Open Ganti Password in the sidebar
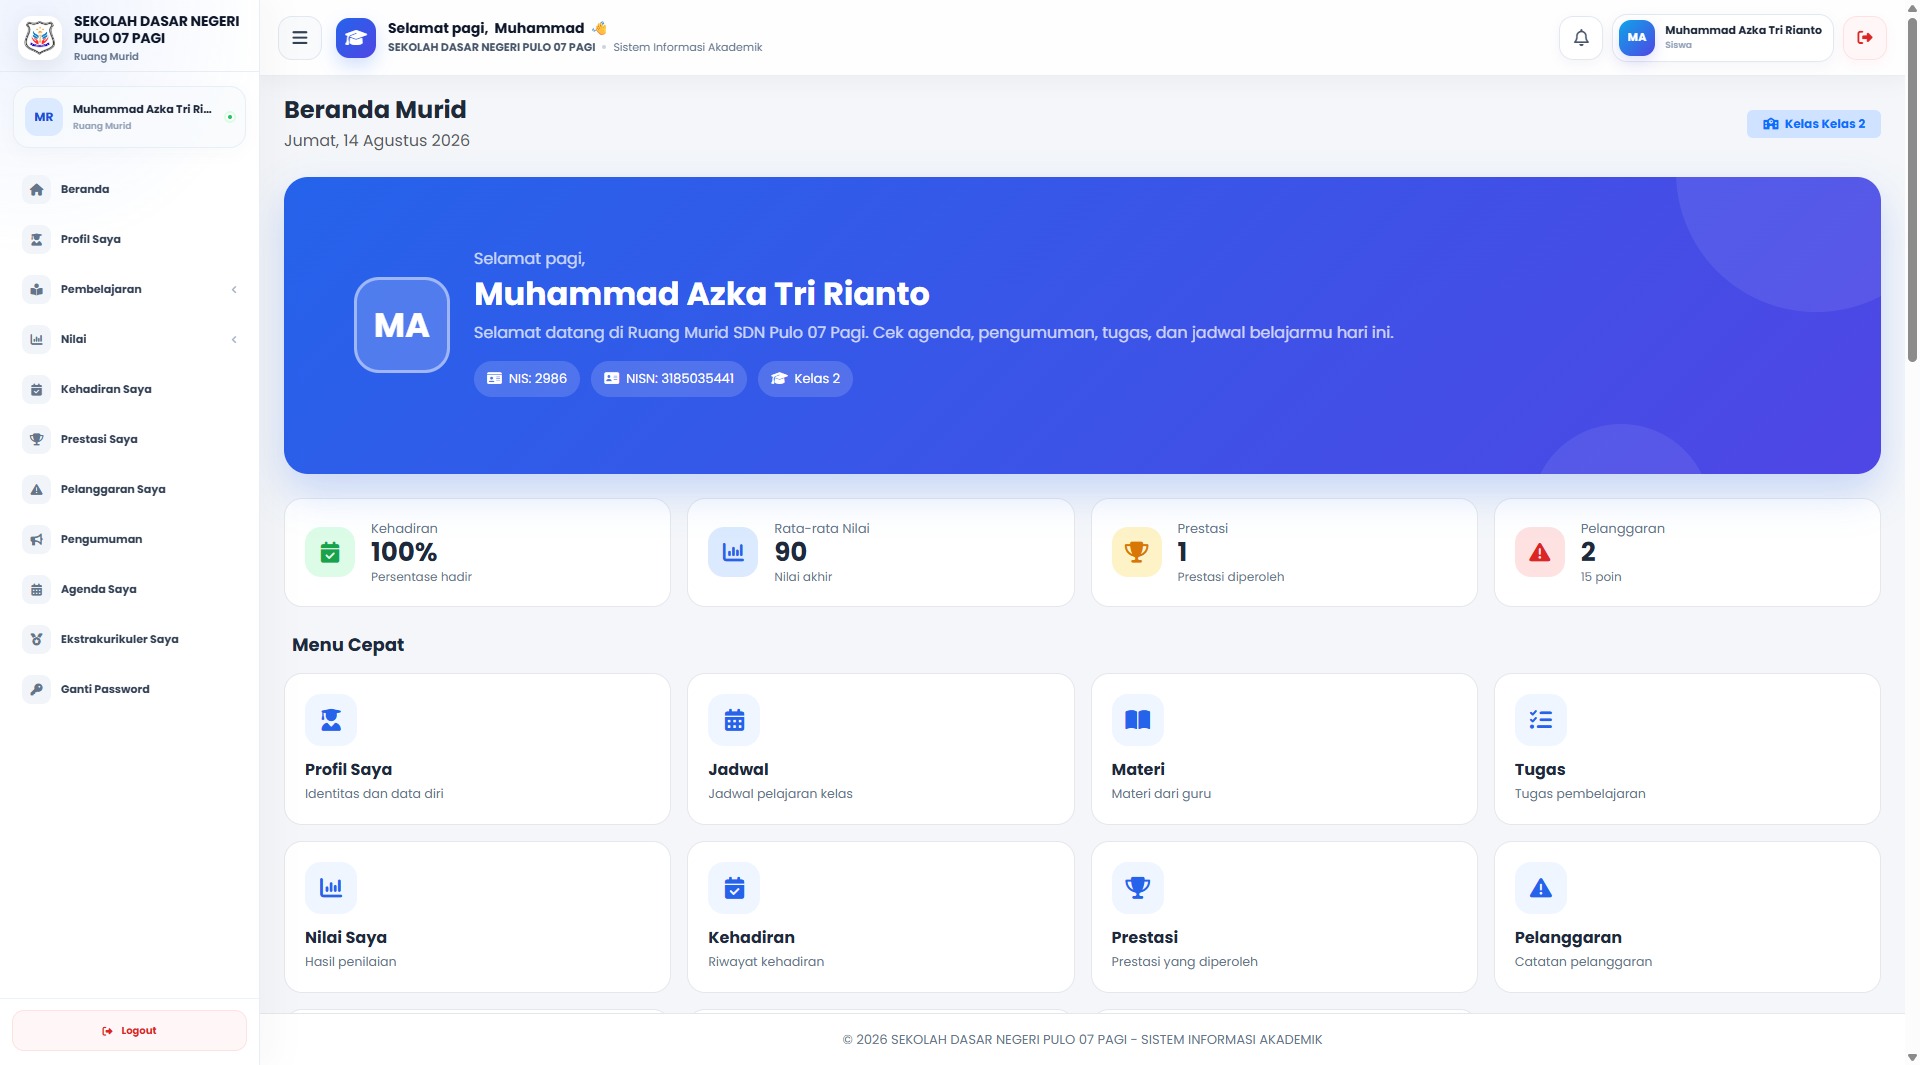The height and width of the screenshot is (1065, 1920). coord(129,689)
